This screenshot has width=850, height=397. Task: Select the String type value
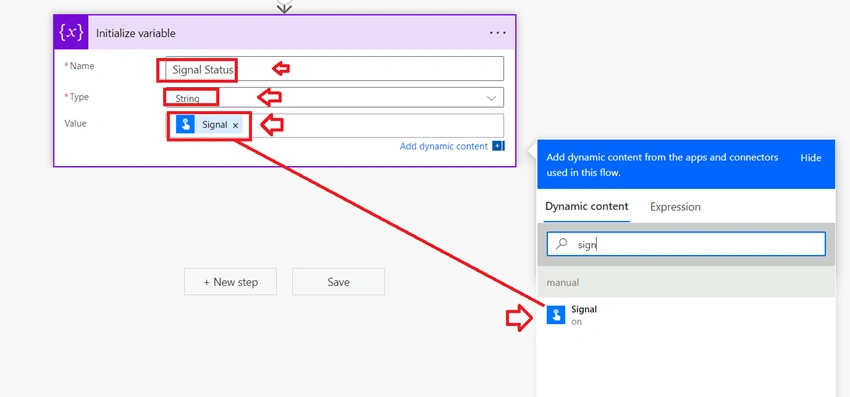187,99
